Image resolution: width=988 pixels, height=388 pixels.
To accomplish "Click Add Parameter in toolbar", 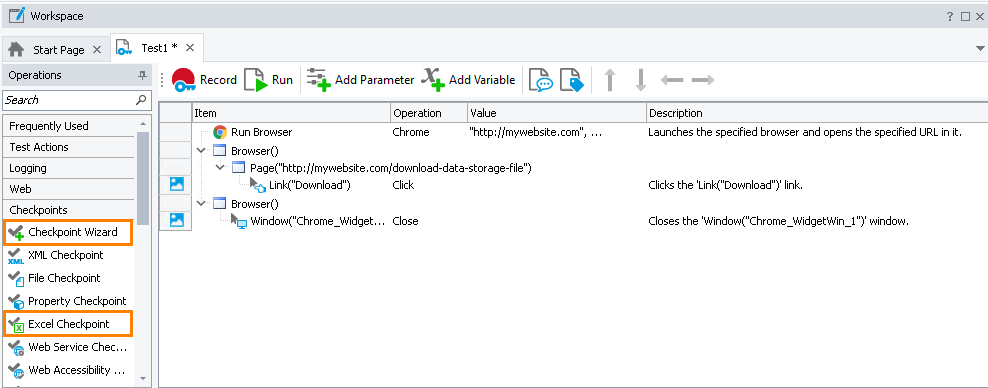I will [360, 80].
